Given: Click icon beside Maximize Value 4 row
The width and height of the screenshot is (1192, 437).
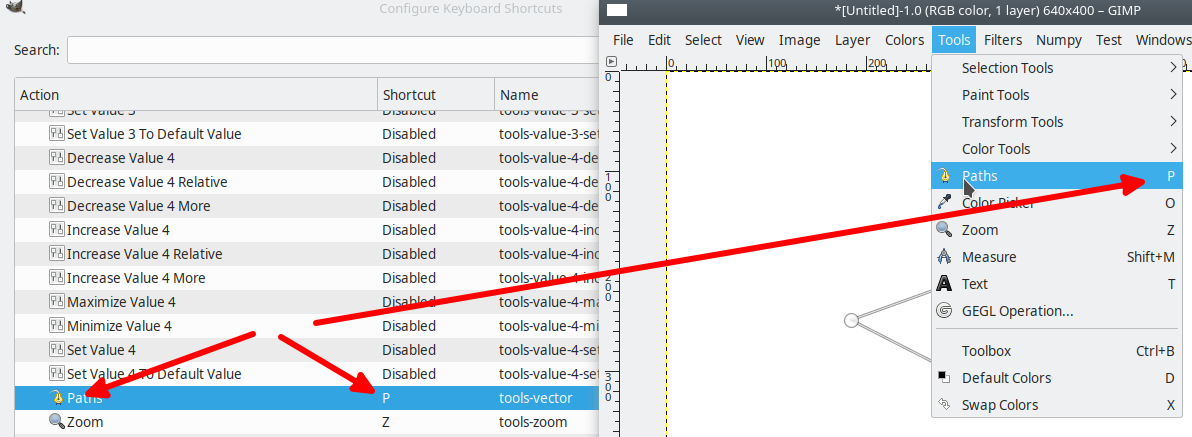Looking at the screenshot, I should 57,302.
